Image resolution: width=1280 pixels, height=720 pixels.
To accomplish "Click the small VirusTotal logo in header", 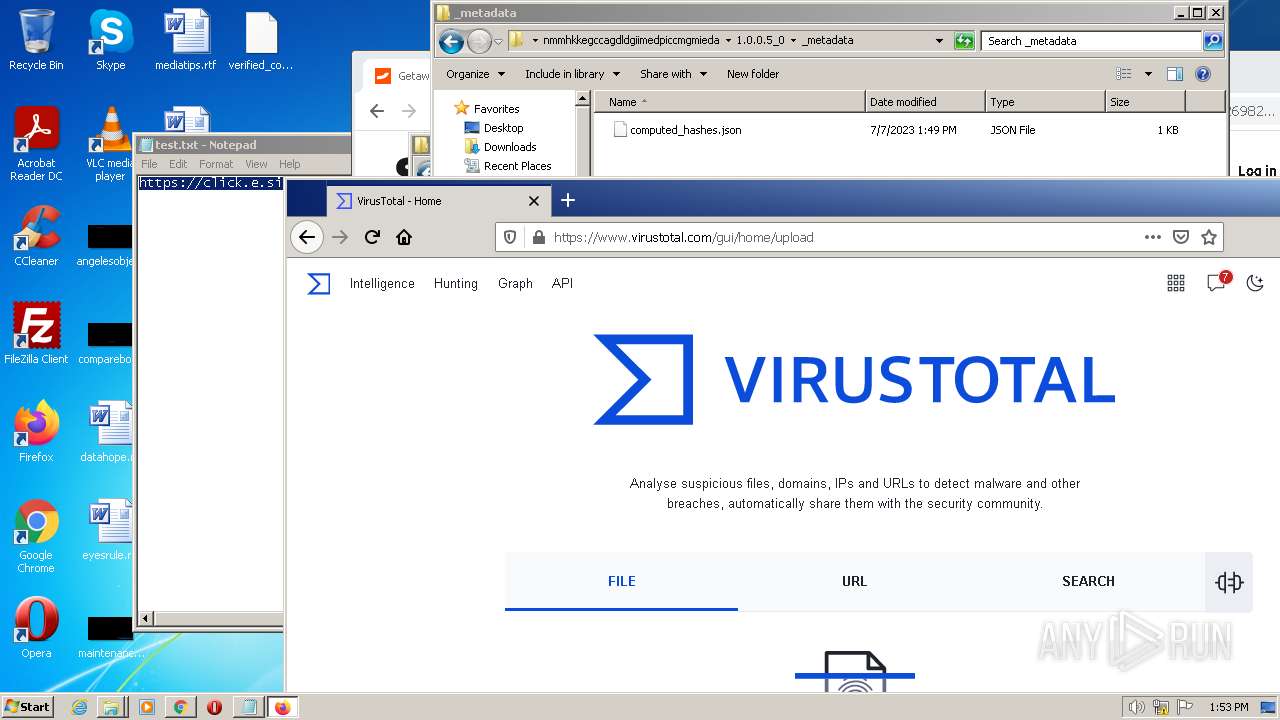I will [318, 284].
